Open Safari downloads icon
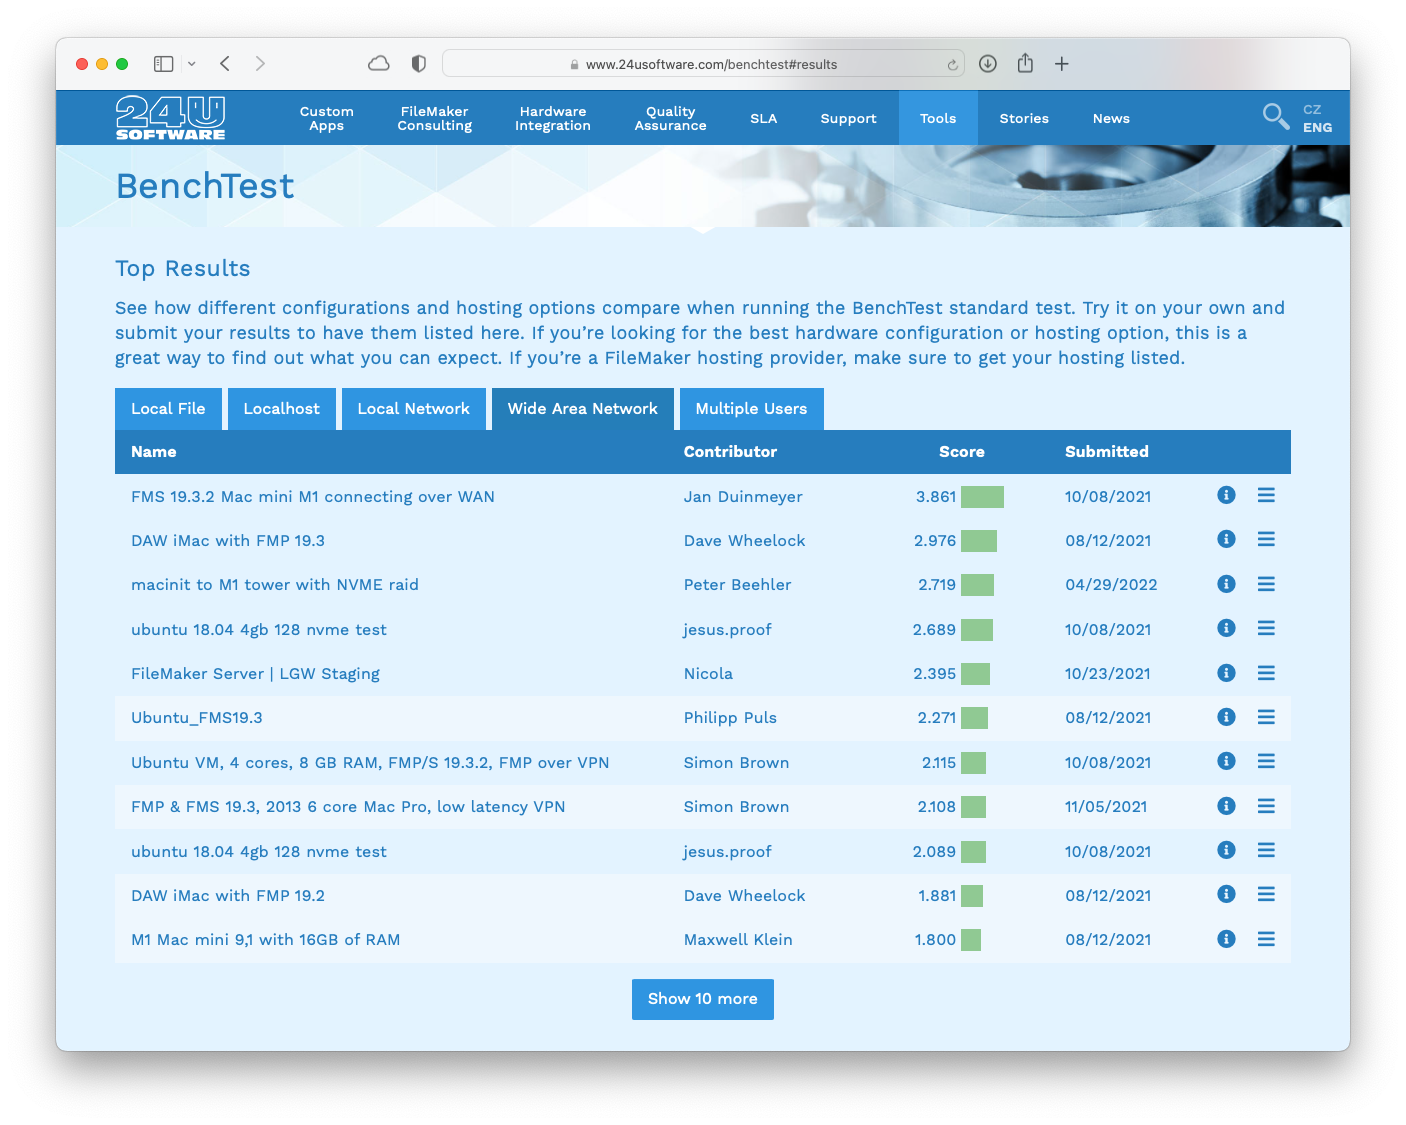 (988, 64)
